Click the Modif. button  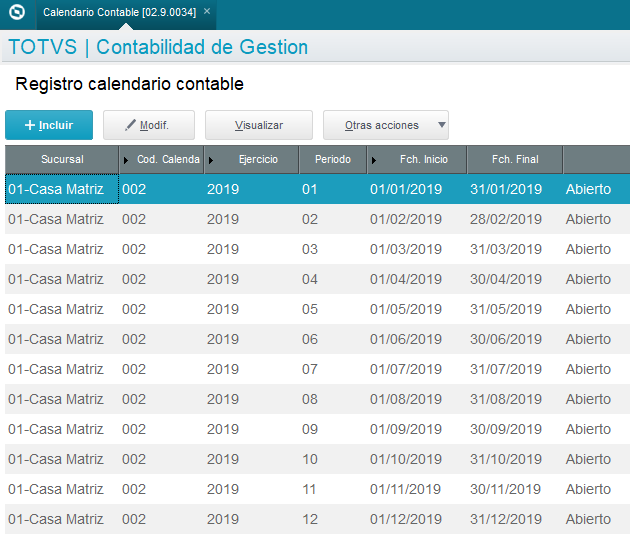pos(149,125)
